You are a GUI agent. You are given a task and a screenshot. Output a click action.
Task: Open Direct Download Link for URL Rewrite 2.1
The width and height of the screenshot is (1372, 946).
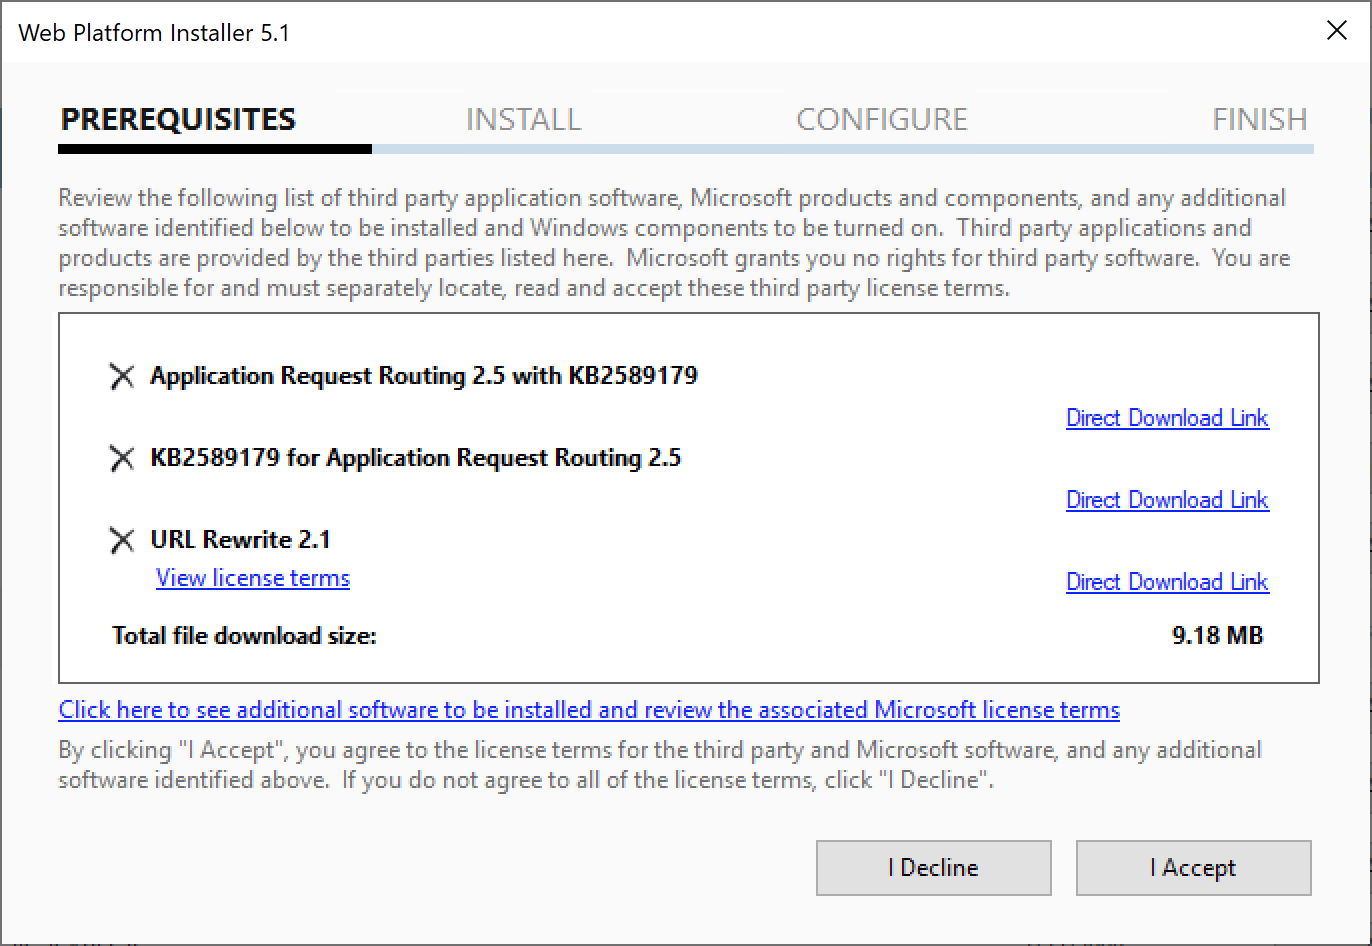coord(1167,582)
